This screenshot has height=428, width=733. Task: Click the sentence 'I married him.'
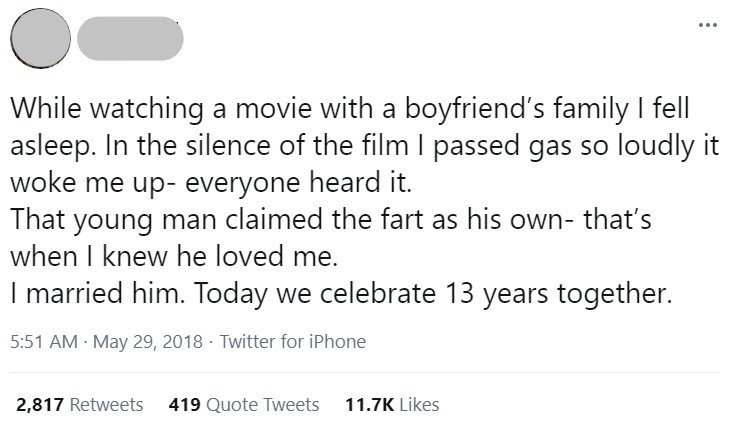click(x=97, y=293)
